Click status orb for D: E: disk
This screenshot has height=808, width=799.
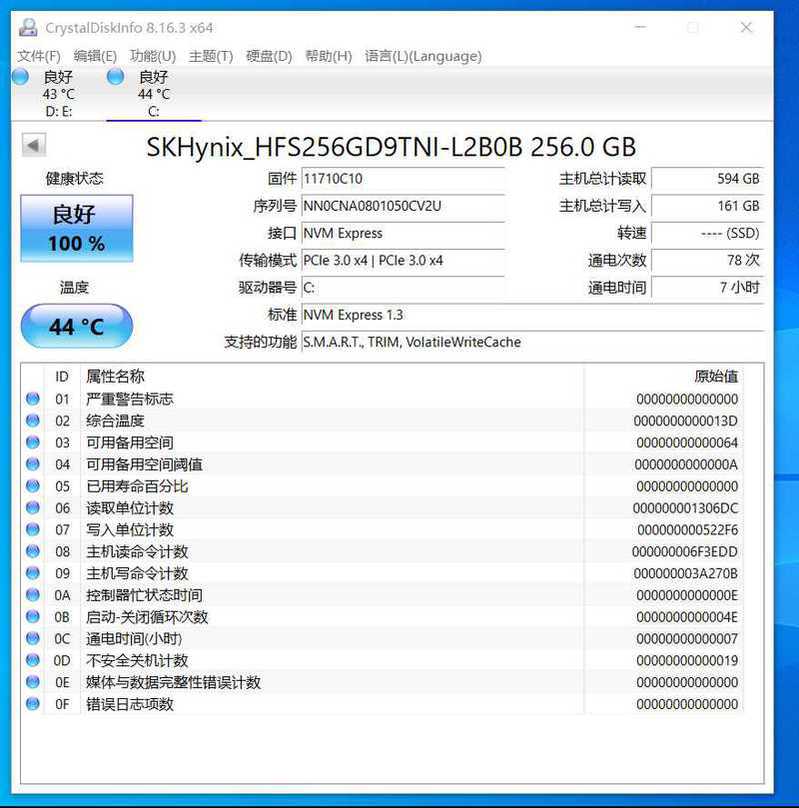(21, 76)
